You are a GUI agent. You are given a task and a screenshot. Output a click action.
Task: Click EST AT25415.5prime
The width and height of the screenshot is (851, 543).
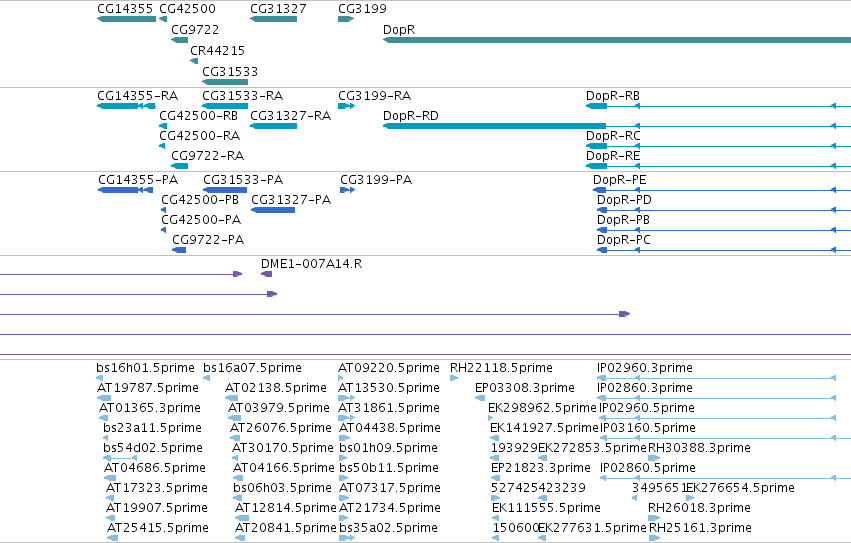pyautogui.click(x=158, y=528)
